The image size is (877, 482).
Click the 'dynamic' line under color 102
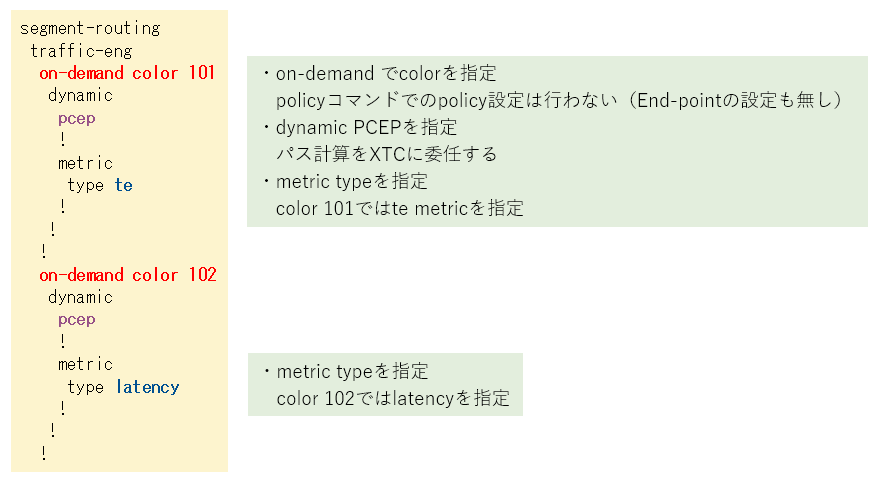click(x=81, y=297)
